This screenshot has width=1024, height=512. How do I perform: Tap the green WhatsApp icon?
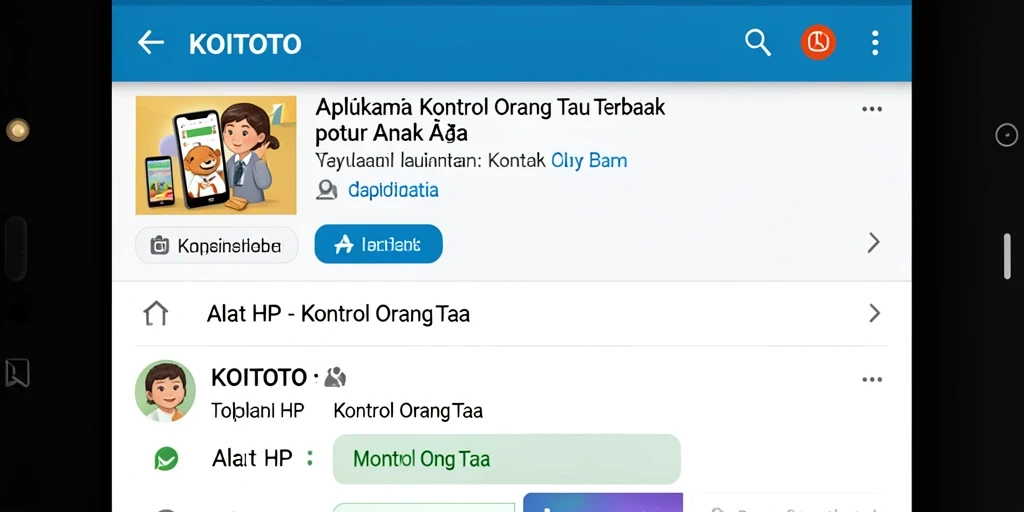pos(167,458)
